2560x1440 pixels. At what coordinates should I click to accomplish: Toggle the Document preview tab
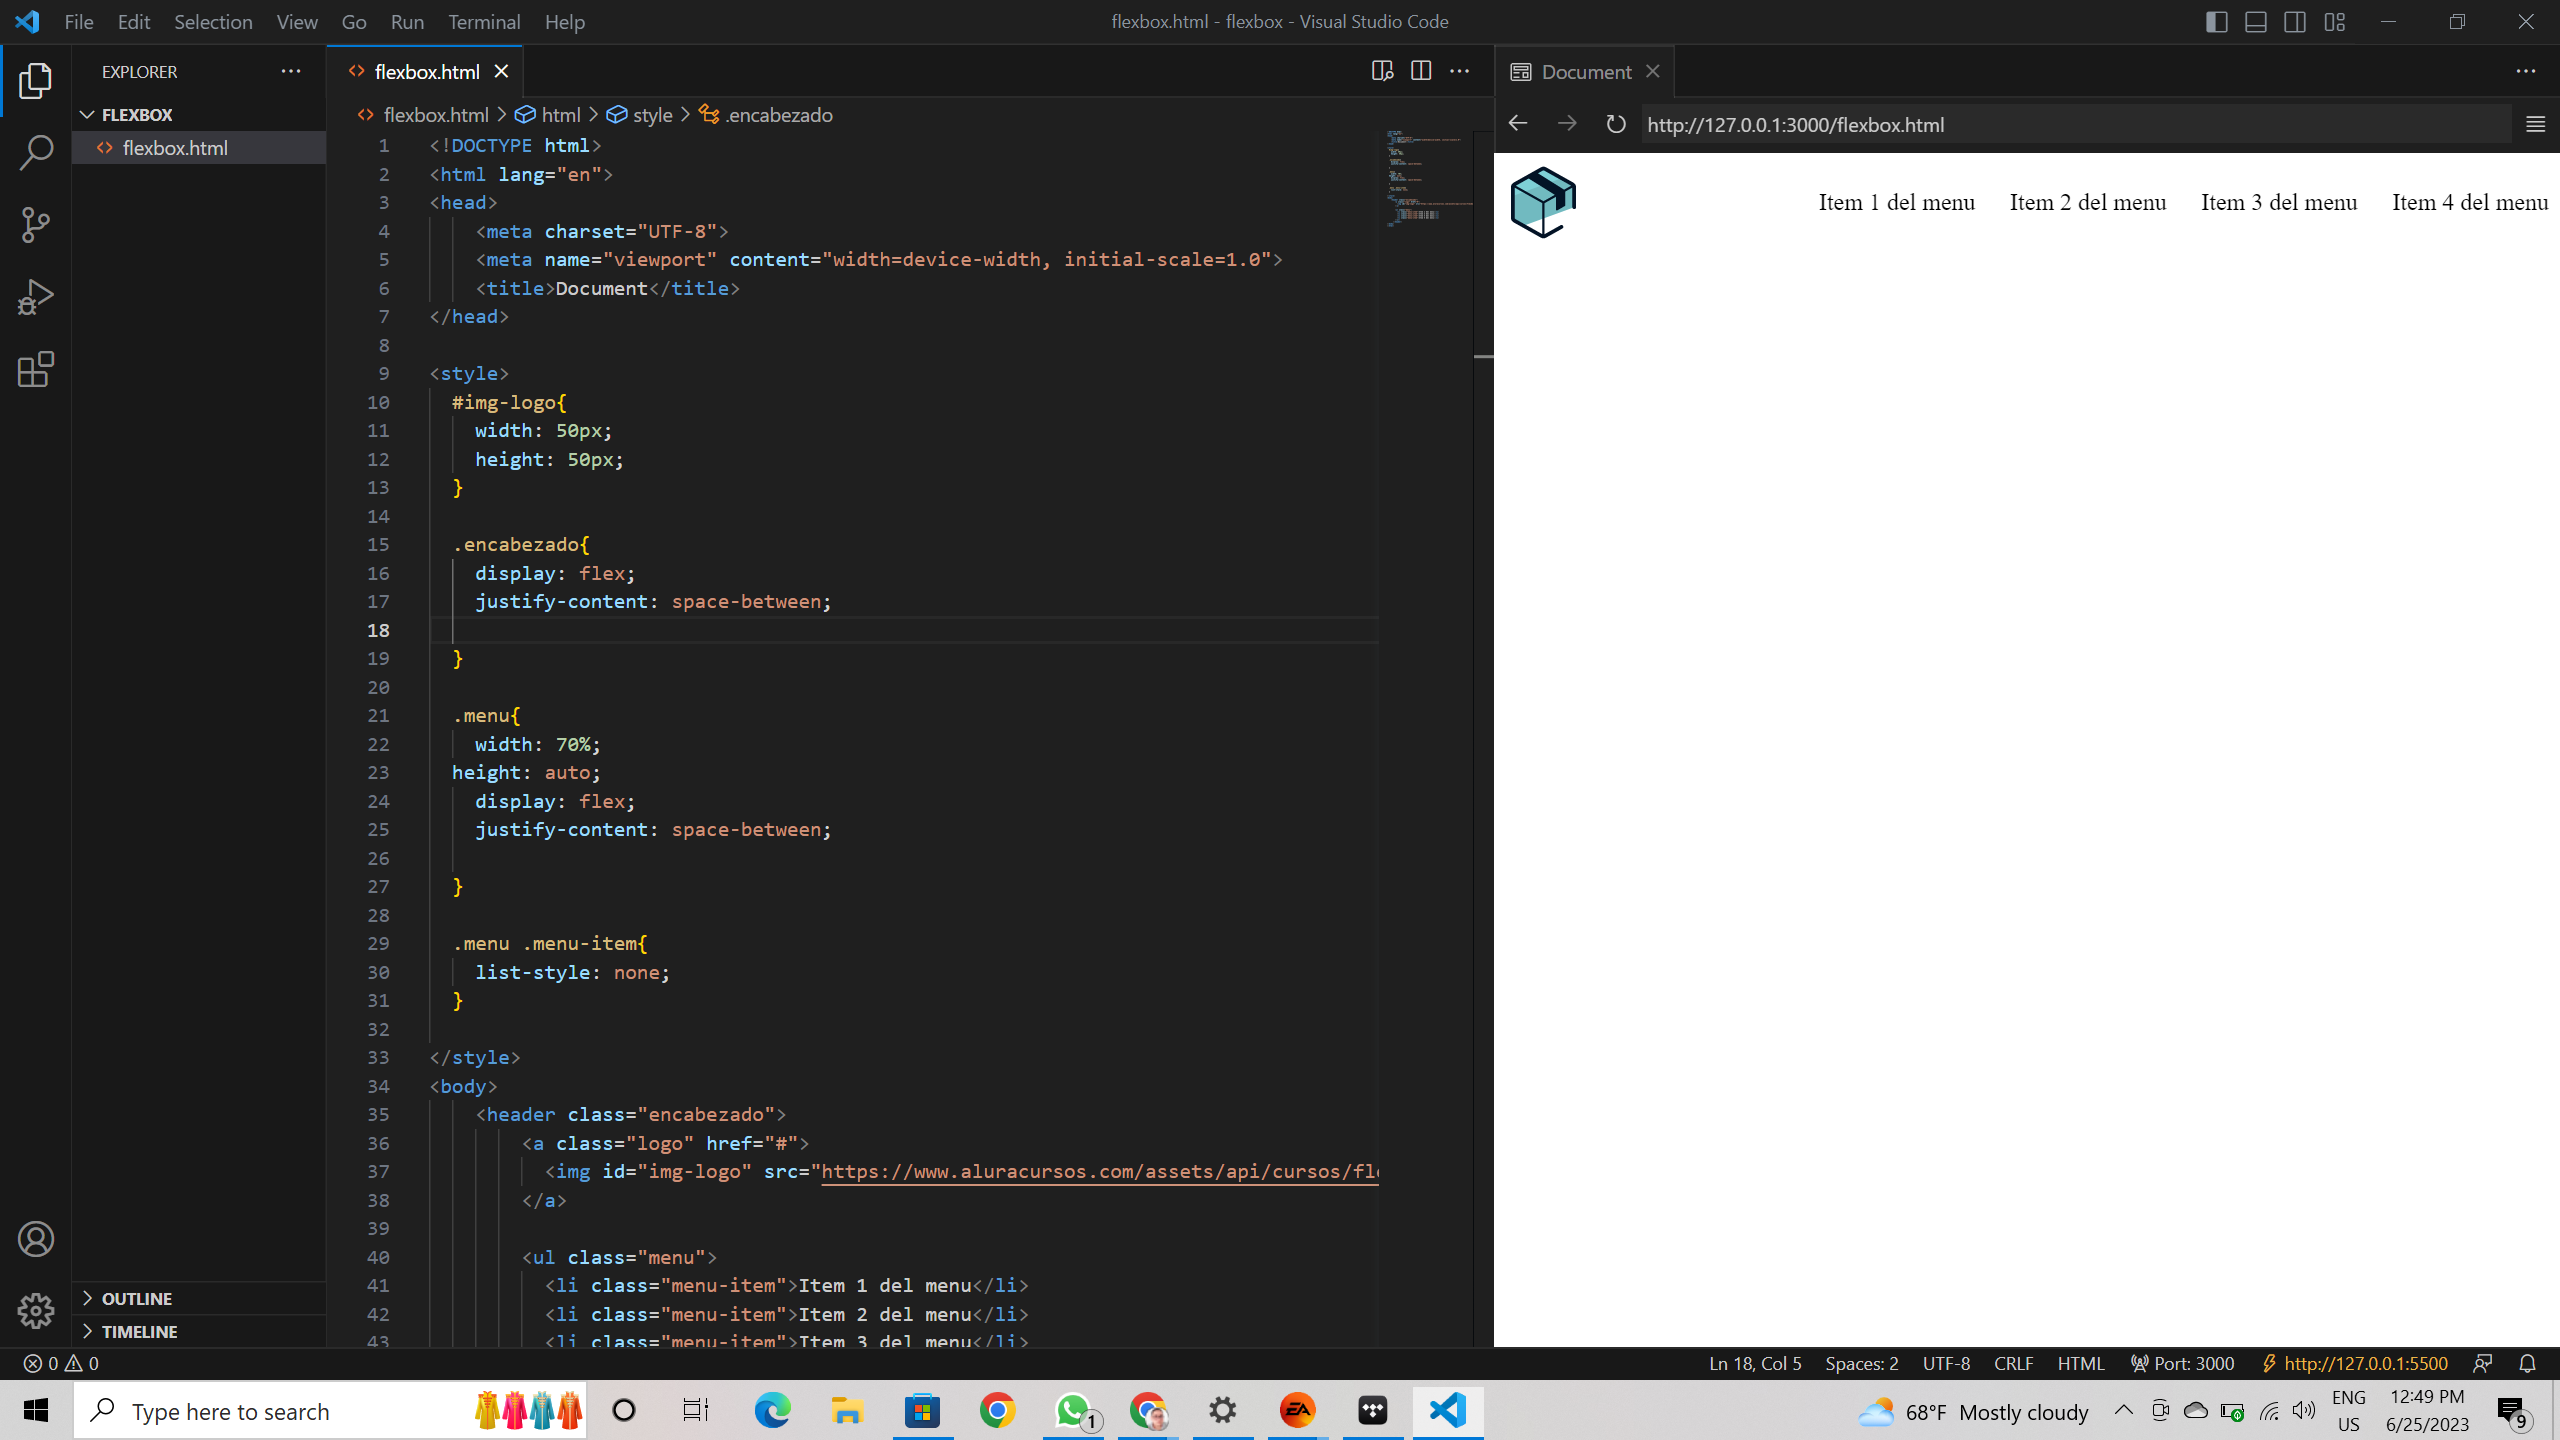click(x=1582, y=72)
